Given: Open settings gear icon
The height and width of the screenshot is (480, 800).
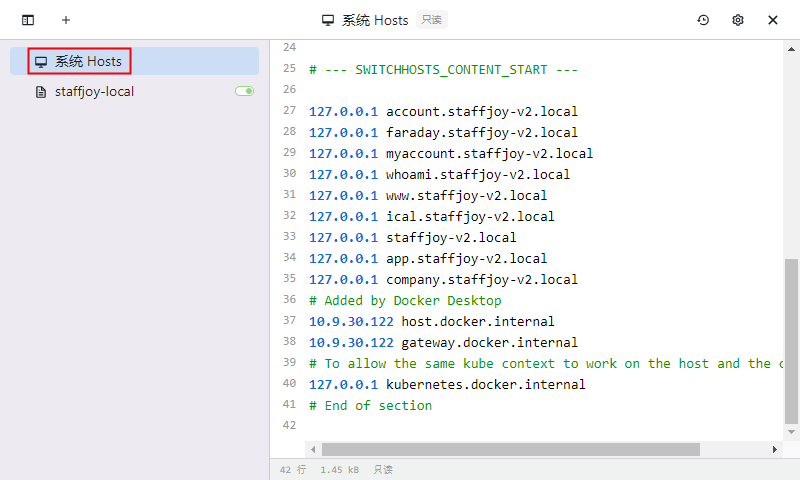Looking at the screenshot, I should click(x=738, y=20).
